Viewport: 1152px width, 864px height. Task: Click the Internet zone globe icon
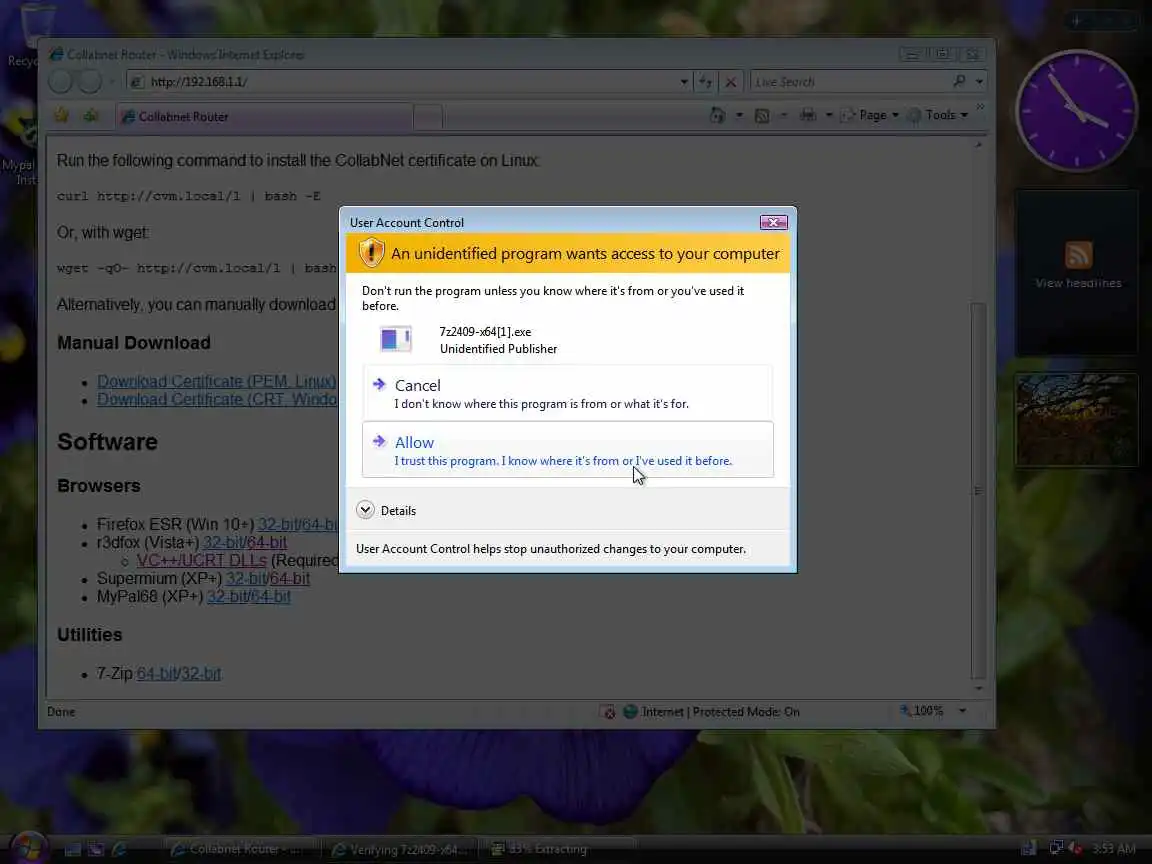pos(630,711)
